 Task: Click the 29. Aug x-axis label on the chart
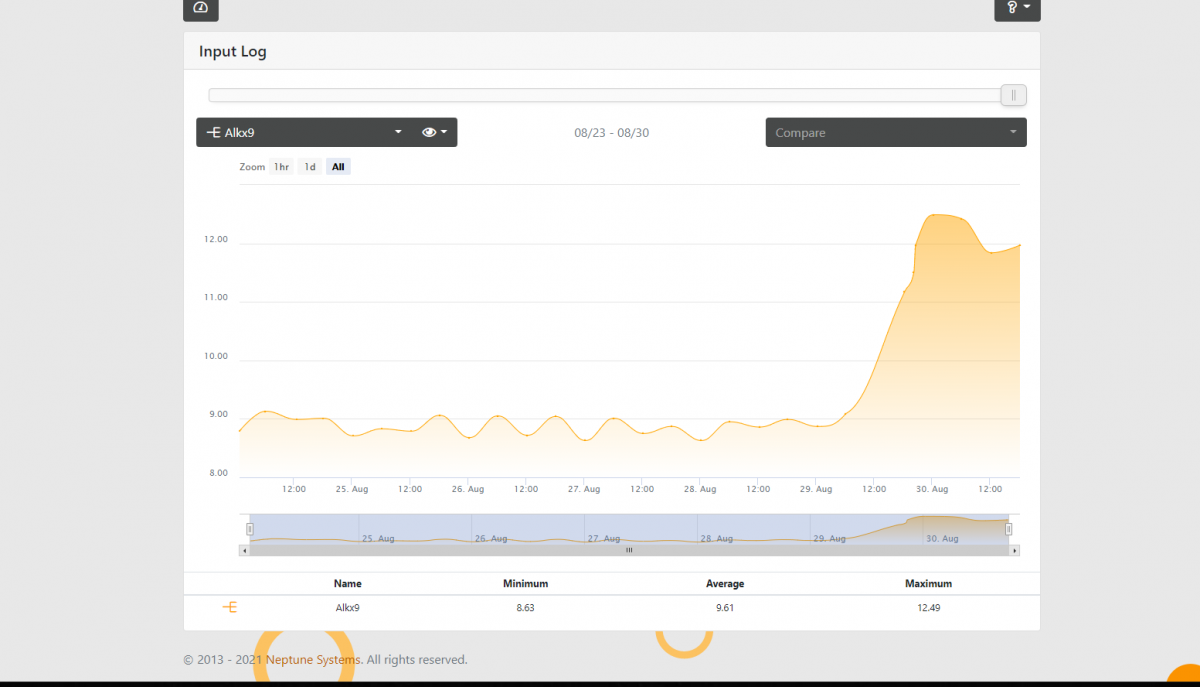[x=816, y=489]
